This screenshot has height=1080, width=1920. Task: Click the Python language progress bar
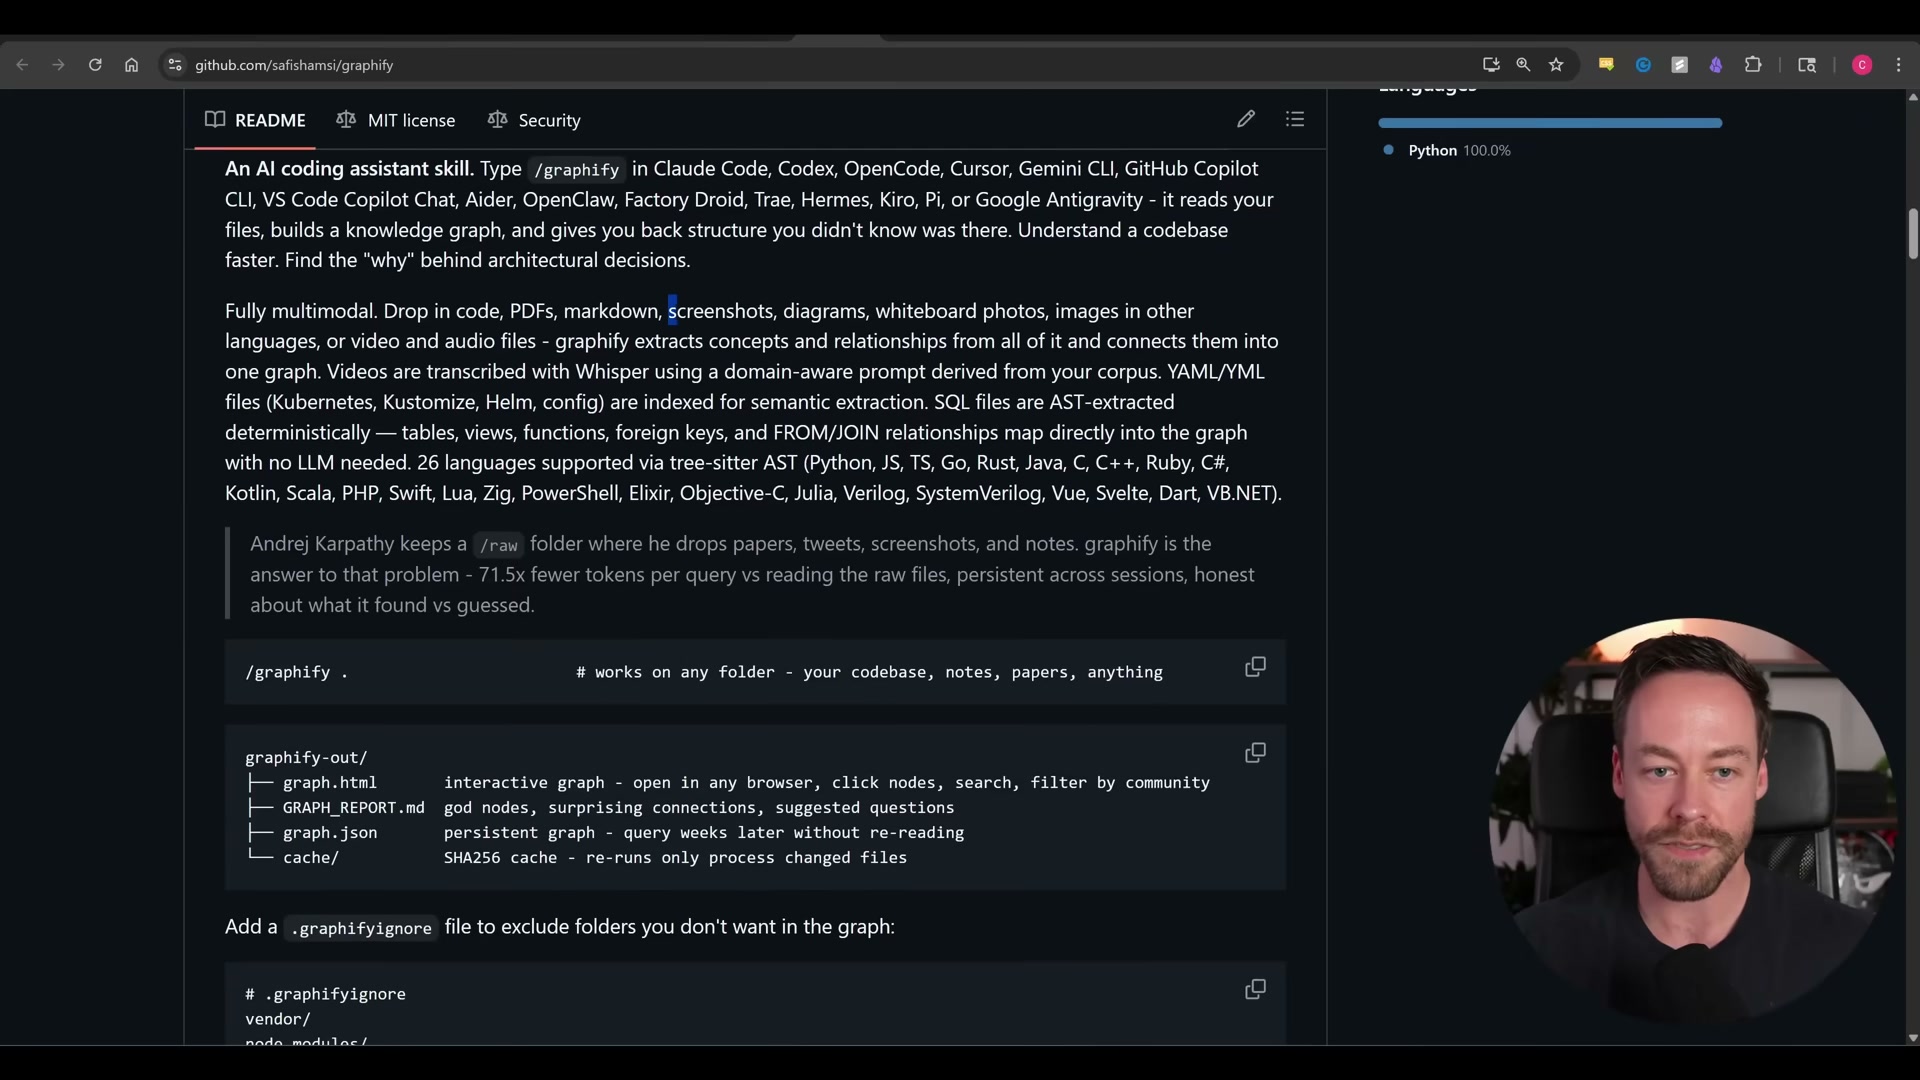1550,123
